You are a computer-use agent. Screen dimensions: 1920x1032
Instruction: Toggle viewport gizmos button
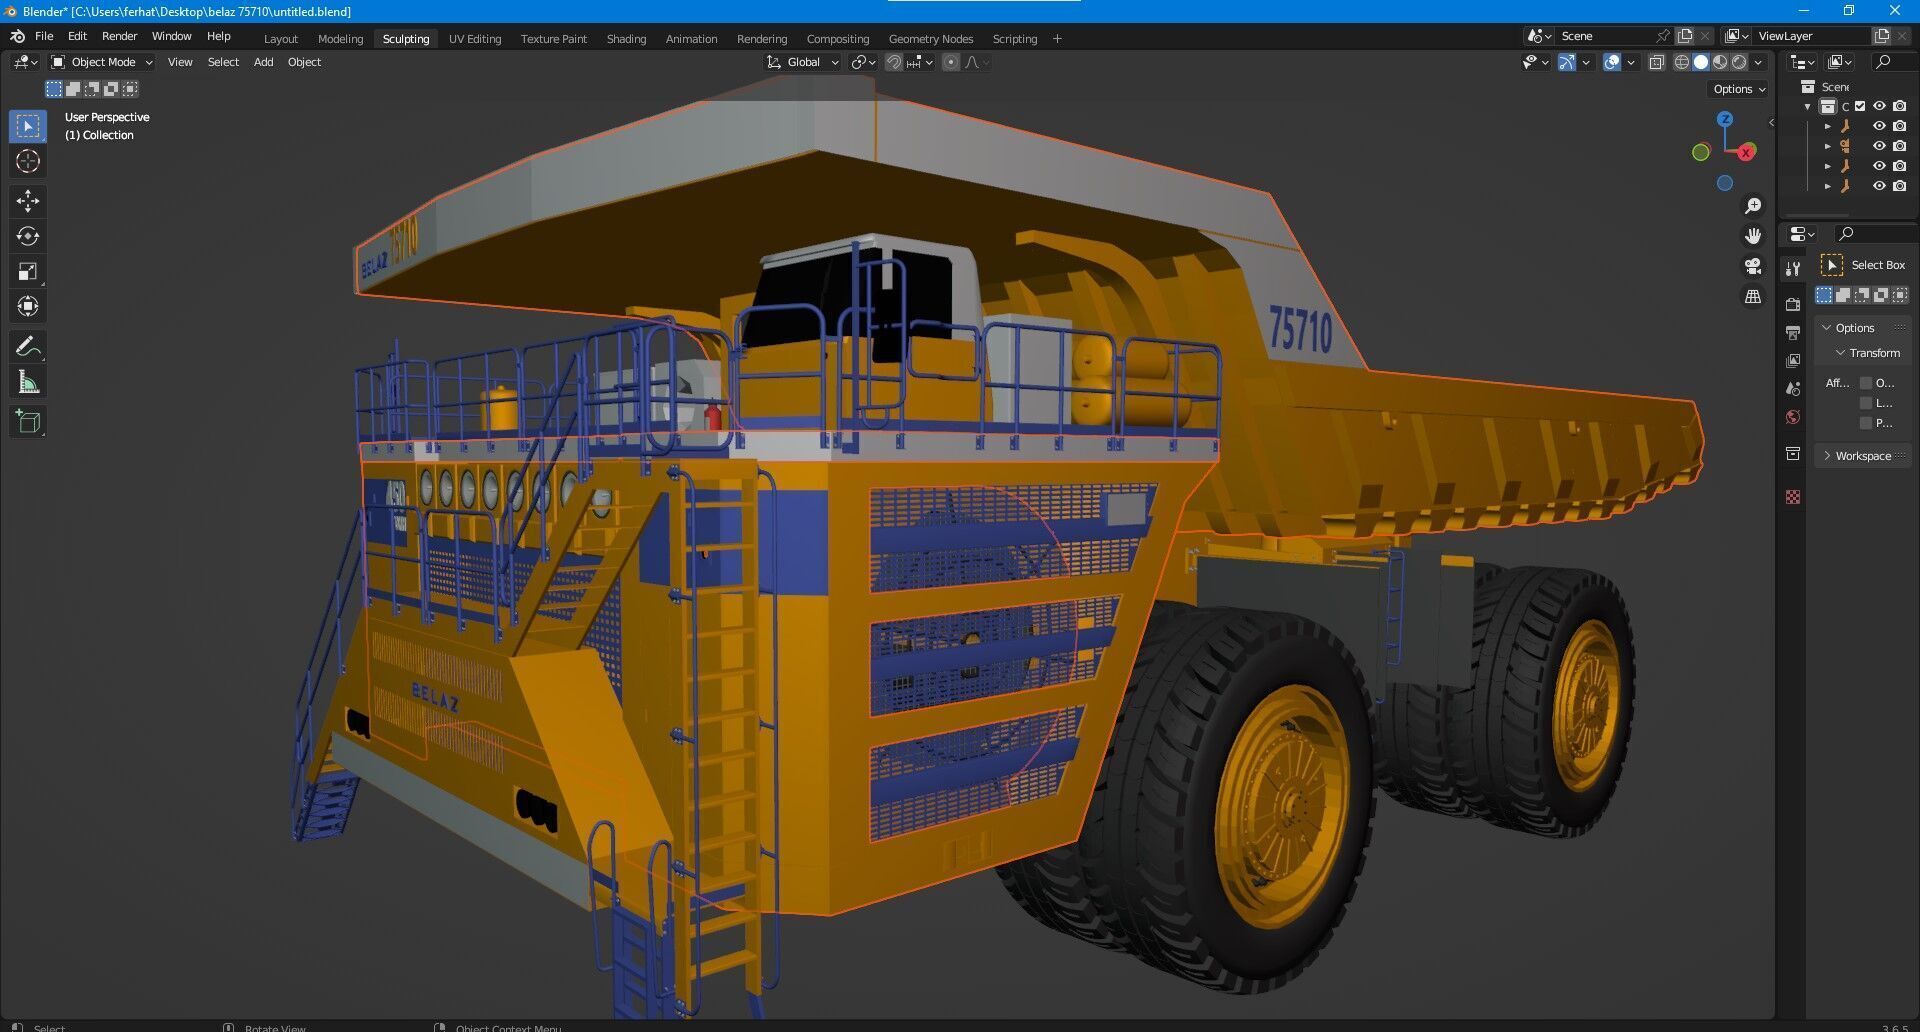pyautogui.click(x=1567, y=62)
